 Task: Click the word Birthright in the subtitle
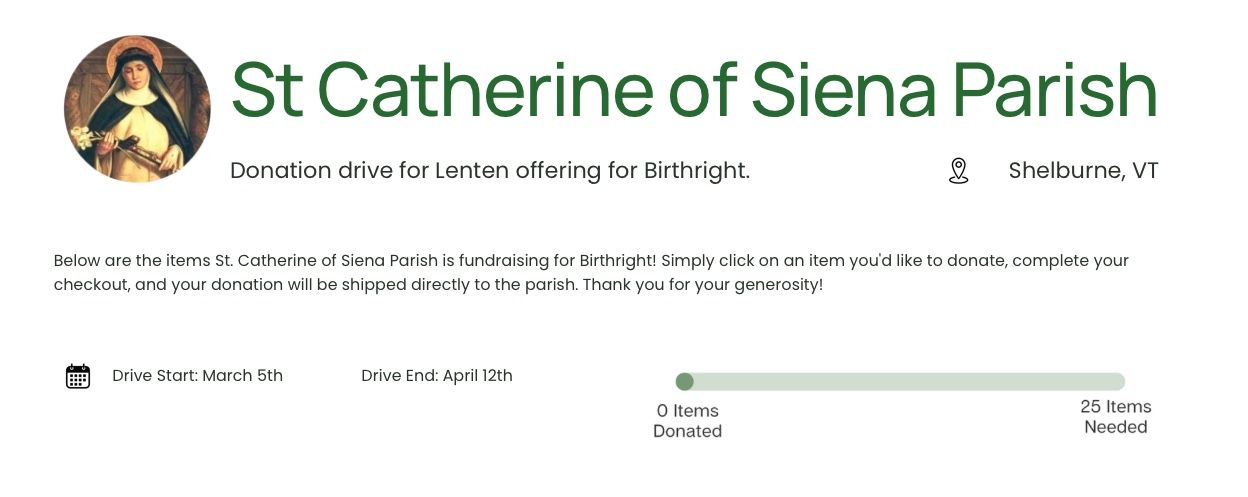pyautogui.click(x=693, y=171)
